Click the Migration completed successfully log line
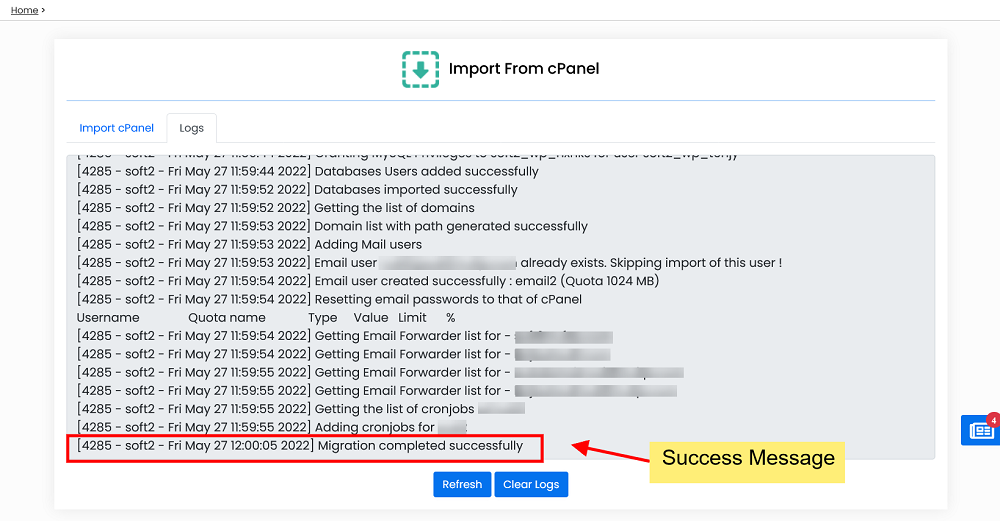 (x=300, y=446)
